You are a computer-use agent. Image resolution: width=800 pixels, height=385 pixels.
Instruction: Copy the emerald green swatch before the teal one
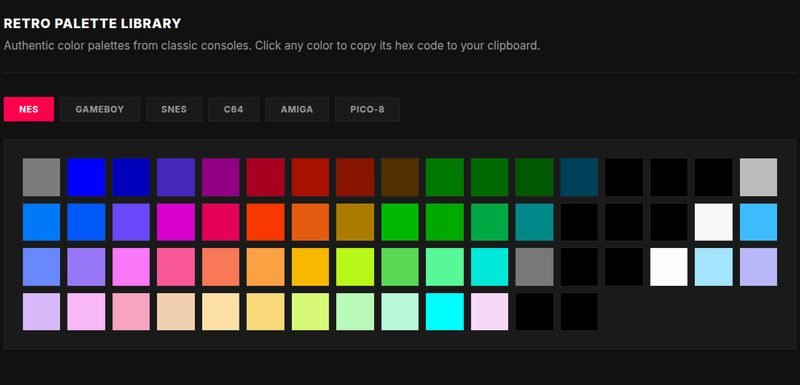tap(490, 222)
